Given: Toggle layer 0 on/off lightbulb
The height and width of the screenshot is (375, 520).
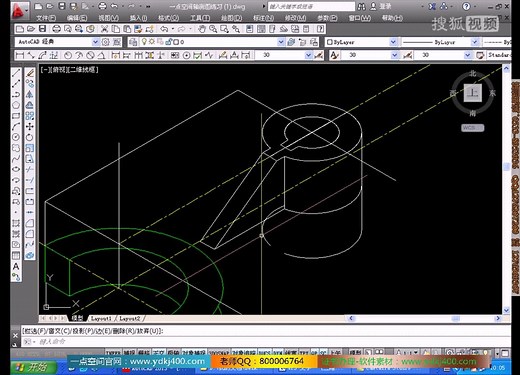Looking at the screenshot, I should click(x=144, y=42).
